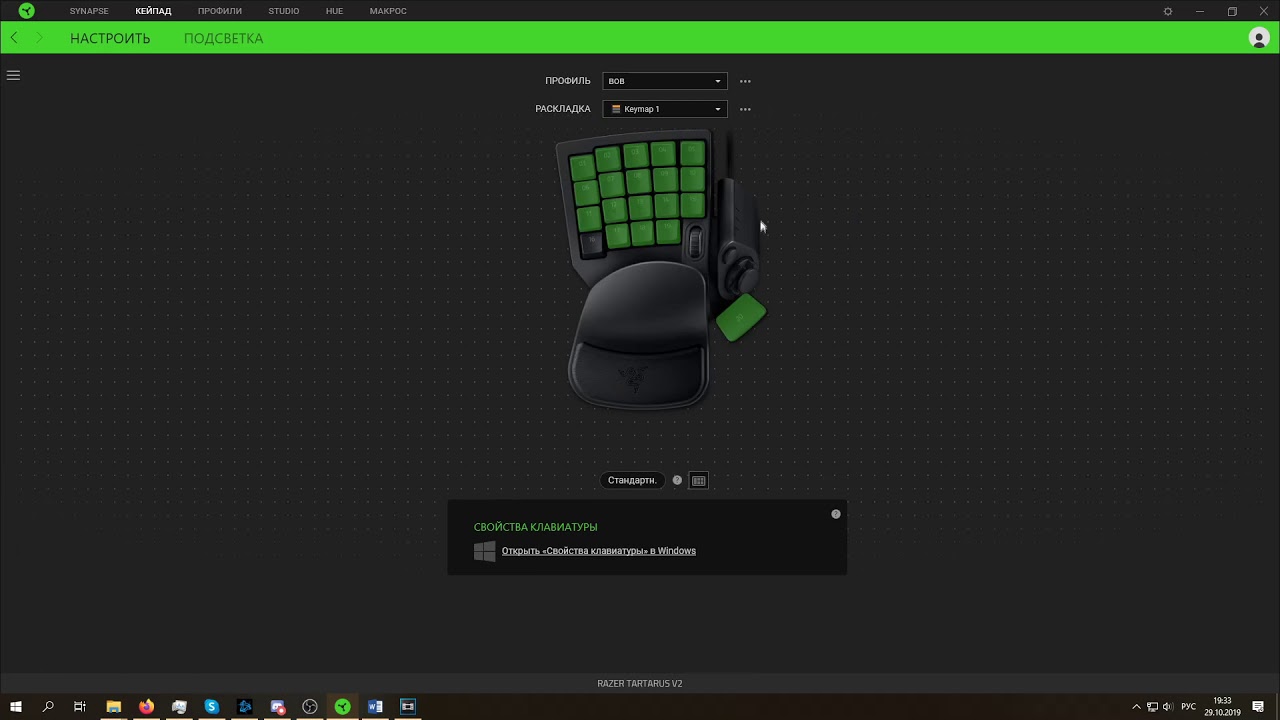Select keypad key 01

click(583, 167)
